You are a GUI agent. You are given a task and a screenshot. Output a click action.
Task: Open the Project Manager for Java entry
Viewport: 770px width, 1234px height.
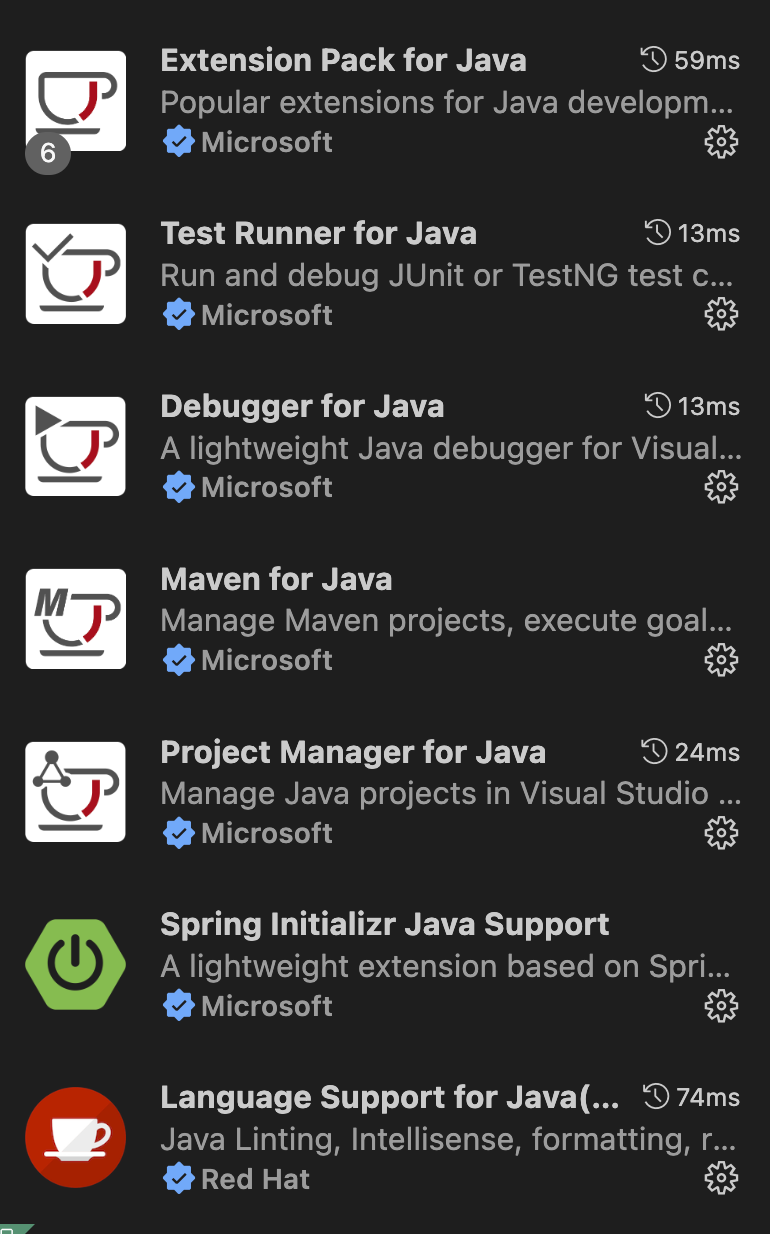[385, 791]
